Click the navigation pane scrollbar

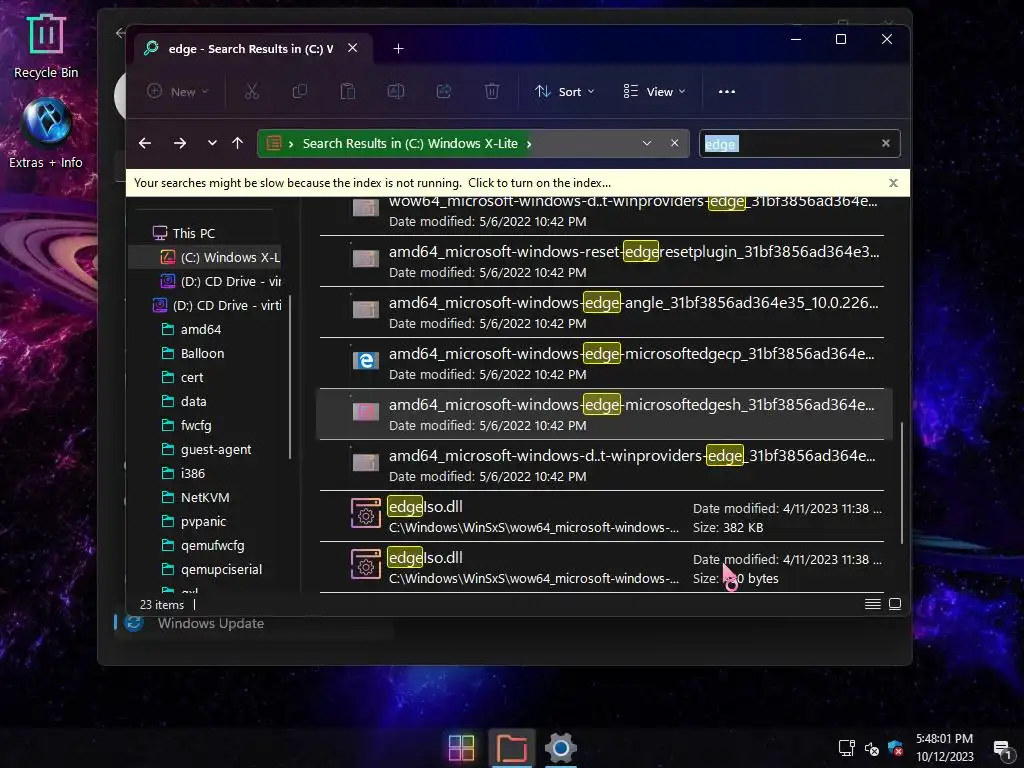289,377
